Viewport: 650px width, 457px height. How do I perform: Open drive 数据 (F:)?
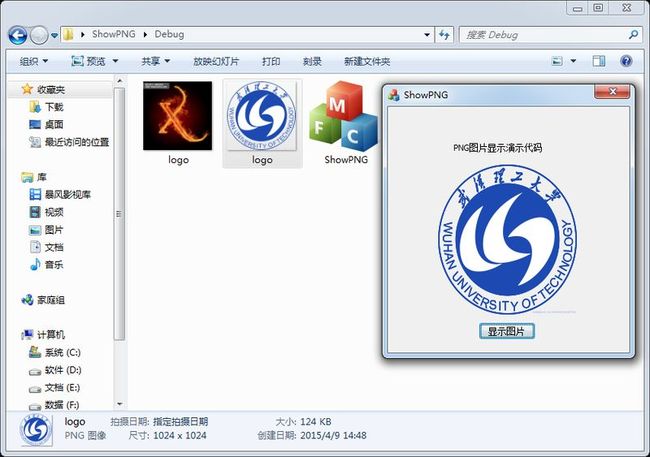(x=63, y=405)
